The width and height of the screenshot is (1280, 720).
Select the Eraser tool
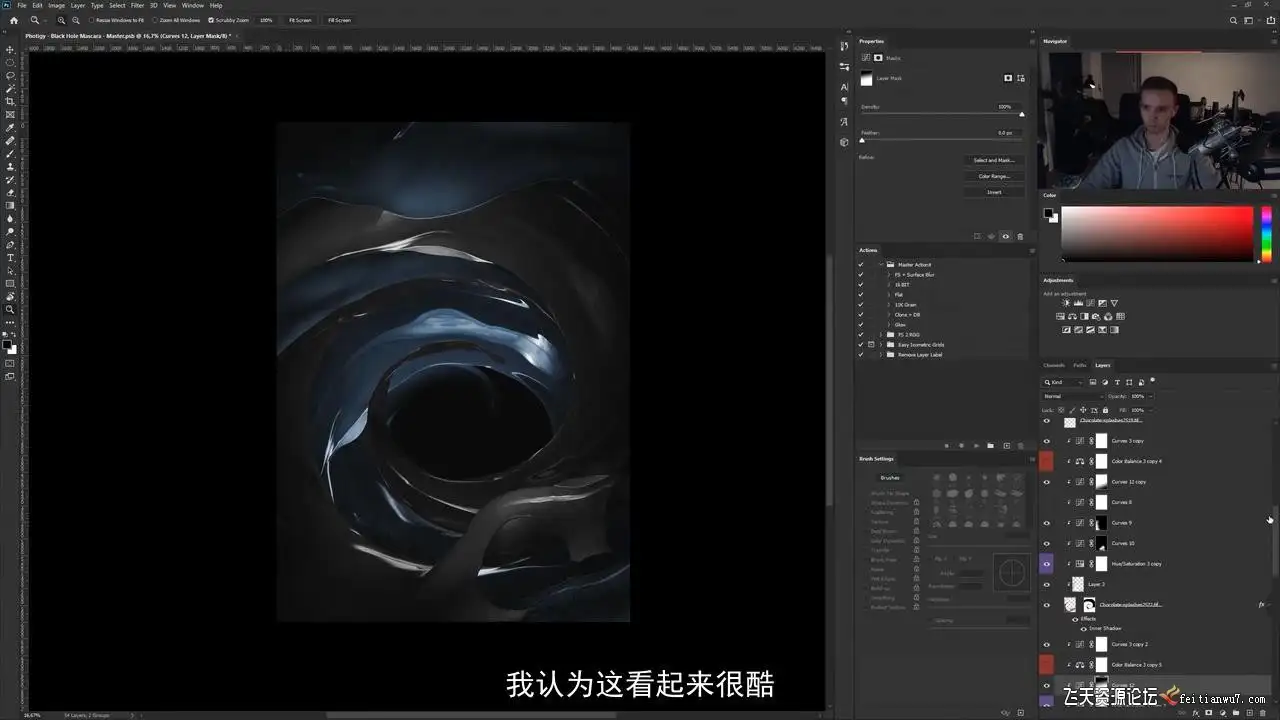pos(11,192)
